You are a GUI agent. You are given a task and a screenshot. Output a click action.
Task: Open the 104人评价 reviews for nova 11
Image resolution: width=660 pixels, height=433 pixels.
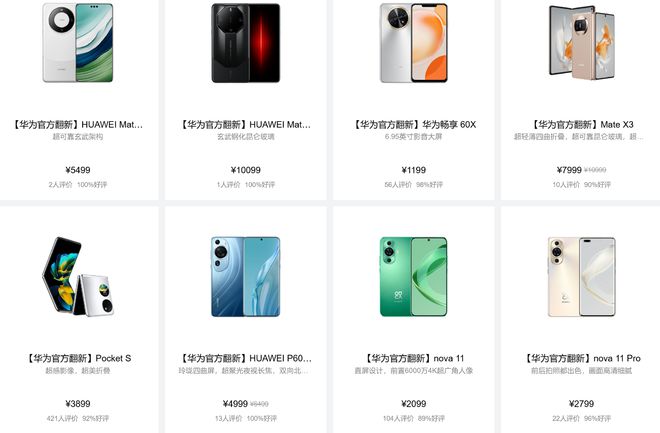click(398, 418)
